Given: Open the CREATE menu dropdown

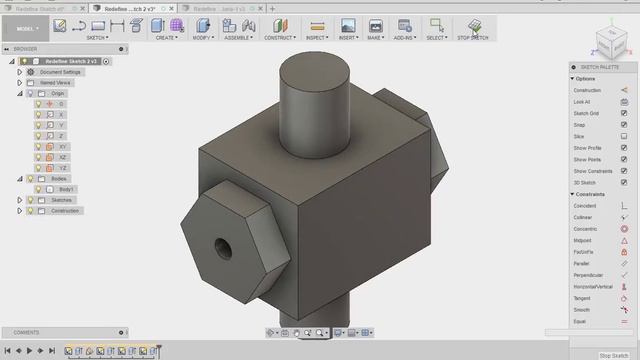Looking at the screenshot, I should pyautogui.click(x=167, y=38).
